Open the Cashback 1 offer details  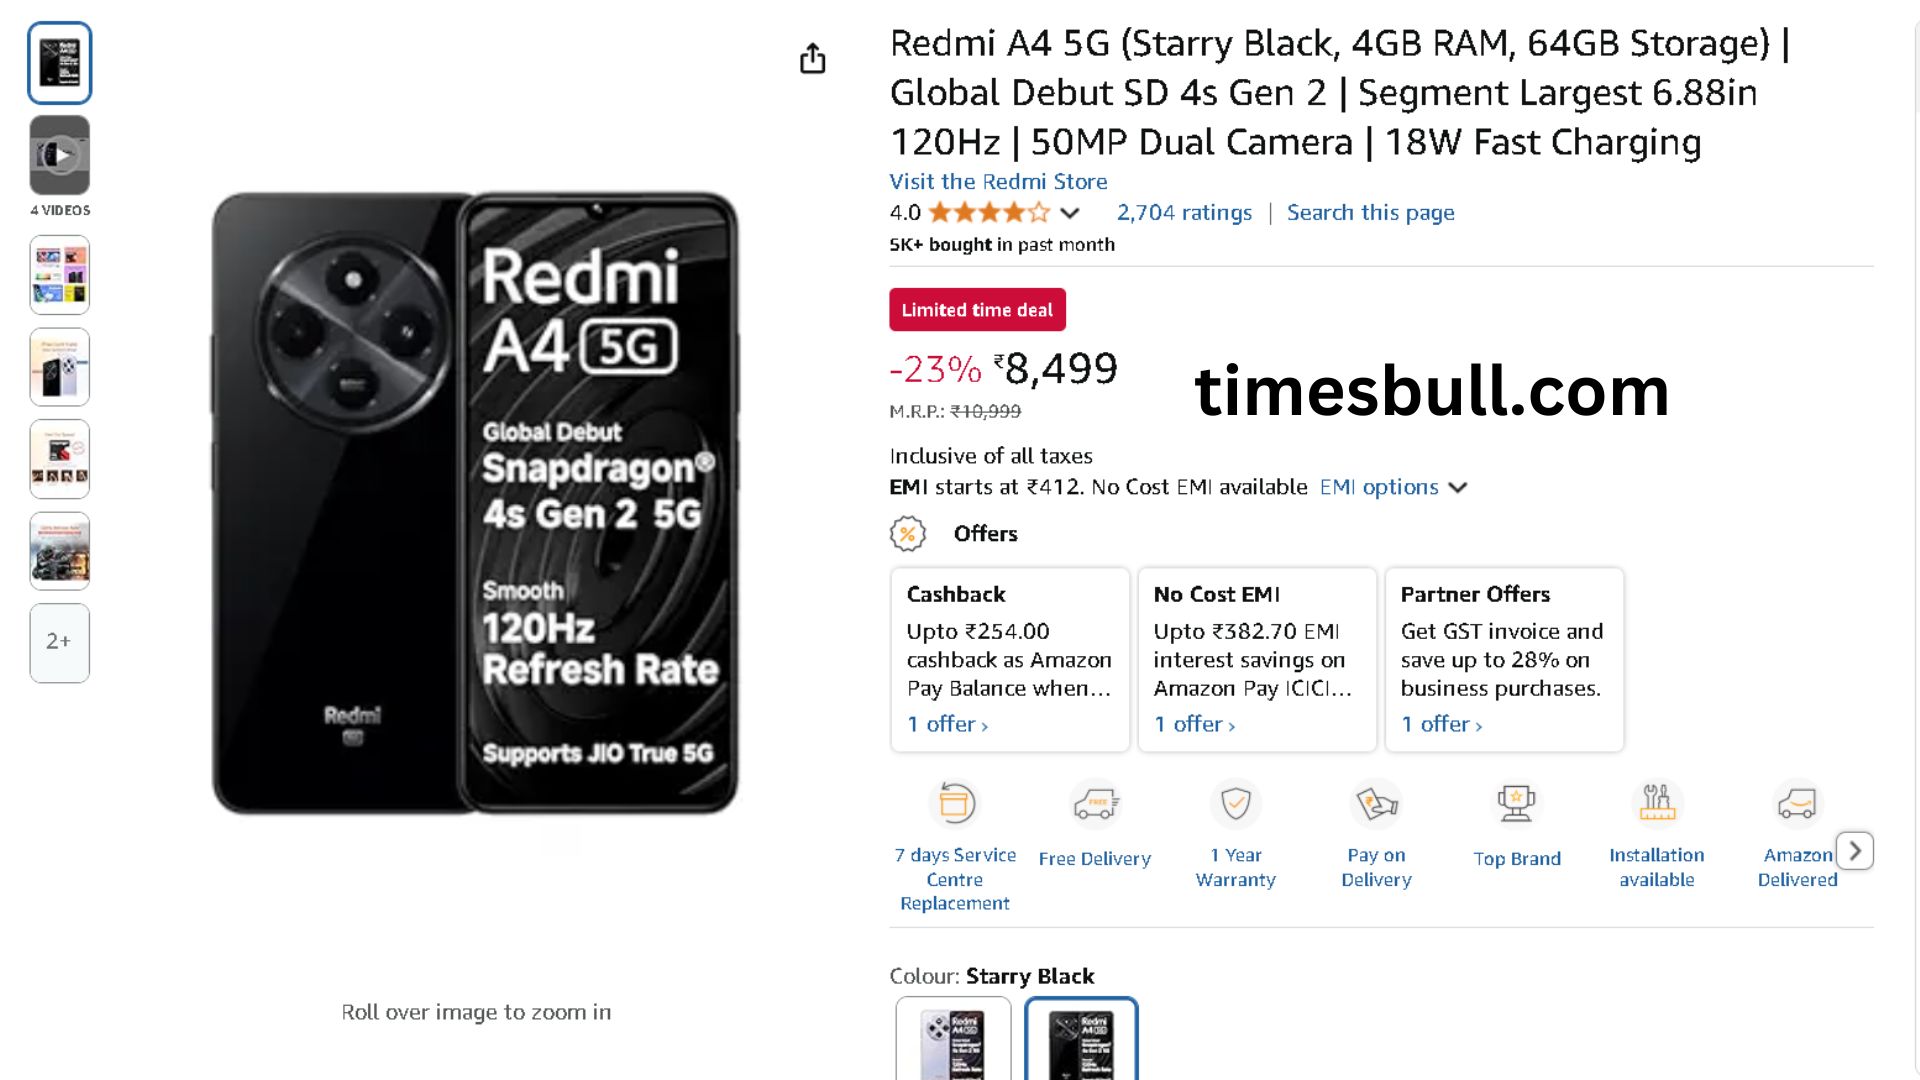(x=947, y=724)
